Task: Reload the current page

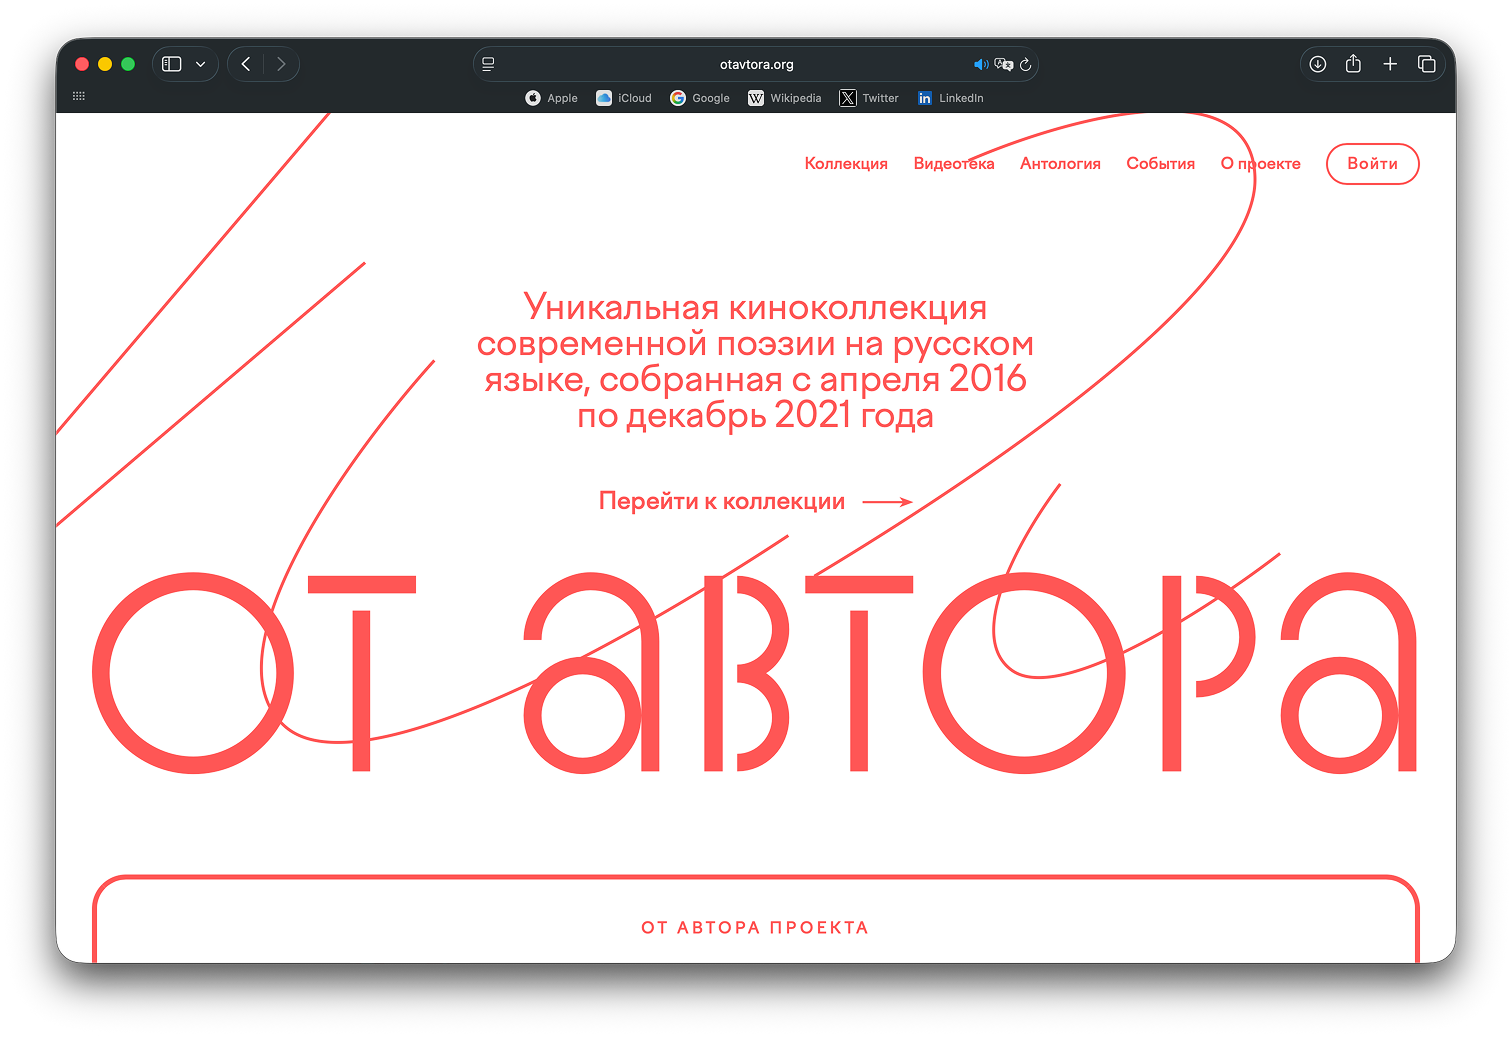Action: (1026, 64)
